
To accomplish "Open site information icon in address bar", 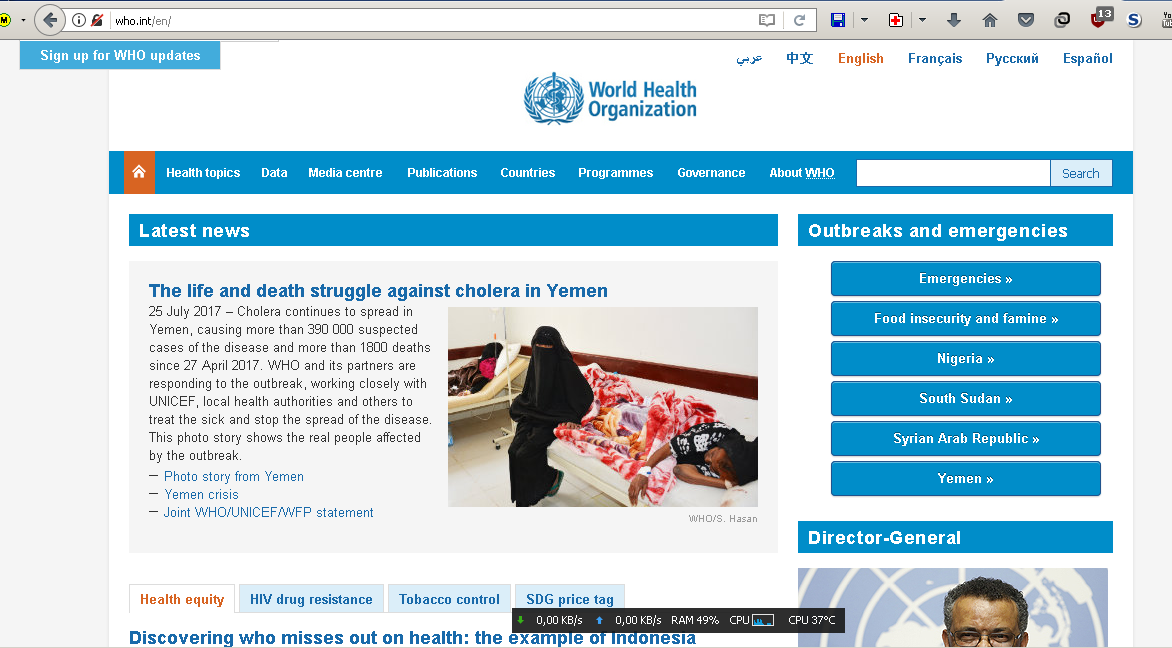I will point(78,20).
